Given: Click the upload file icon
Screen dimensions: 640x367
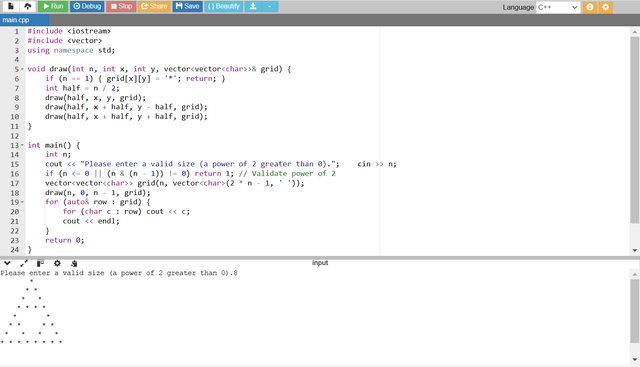Looking at the screenshot, I should pyautogui.click(x=27, y=6).
